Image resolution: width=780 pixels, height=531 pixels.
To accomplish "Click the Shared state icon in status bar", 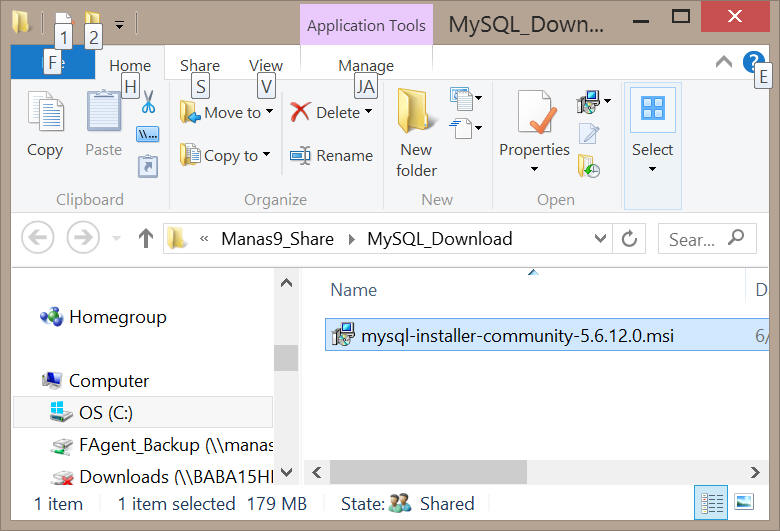I will (400, 503).
